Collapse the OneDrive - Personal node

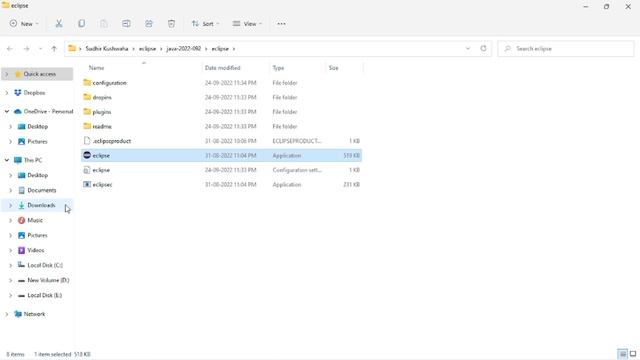[7, 111]
